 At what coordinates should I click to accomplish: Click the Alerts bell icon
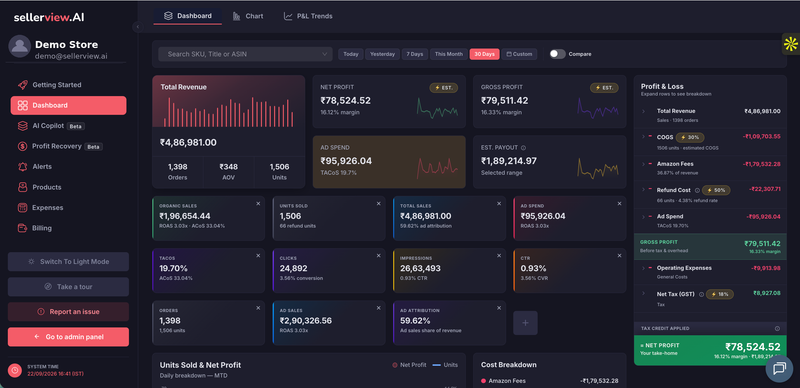point(22,166)
